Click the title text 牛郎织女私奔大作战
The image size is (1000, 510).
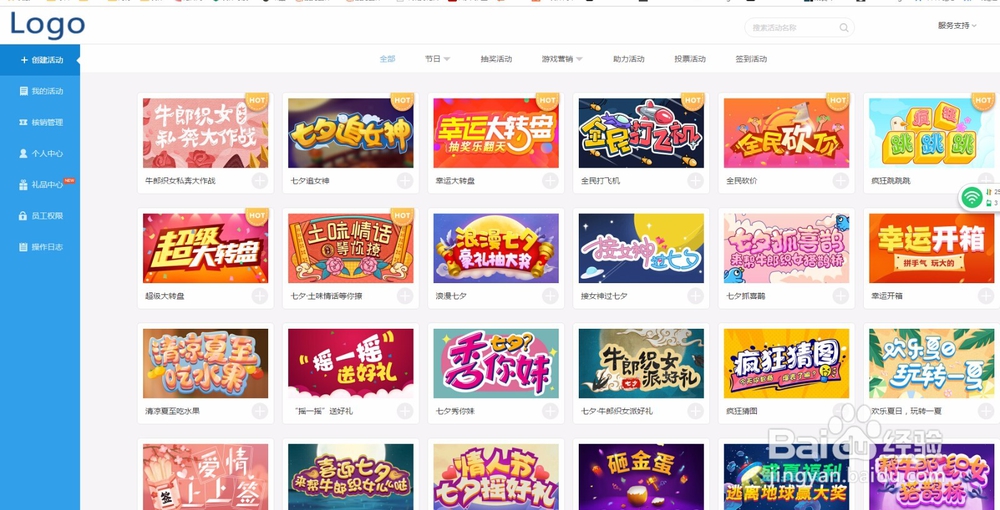(x=180, y=181)
